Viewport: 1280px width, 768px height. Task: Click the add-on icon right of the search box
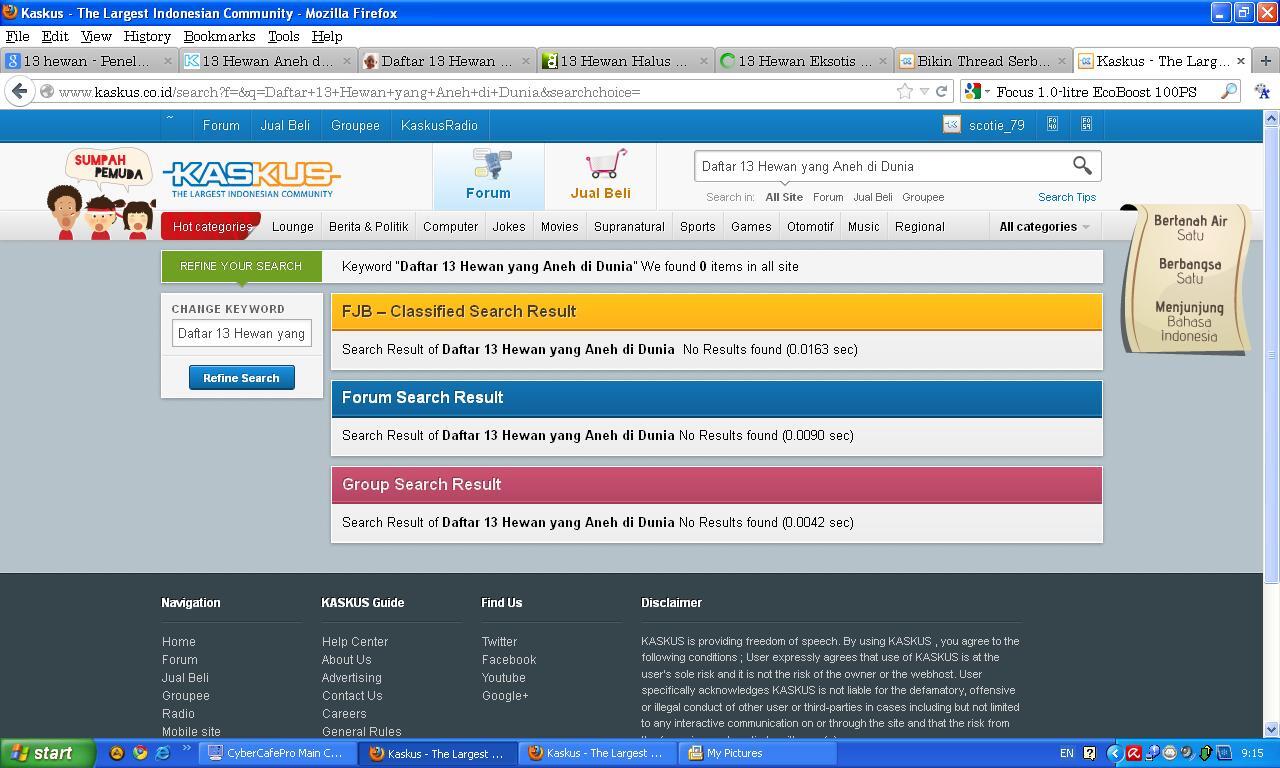coord(1262,91)
